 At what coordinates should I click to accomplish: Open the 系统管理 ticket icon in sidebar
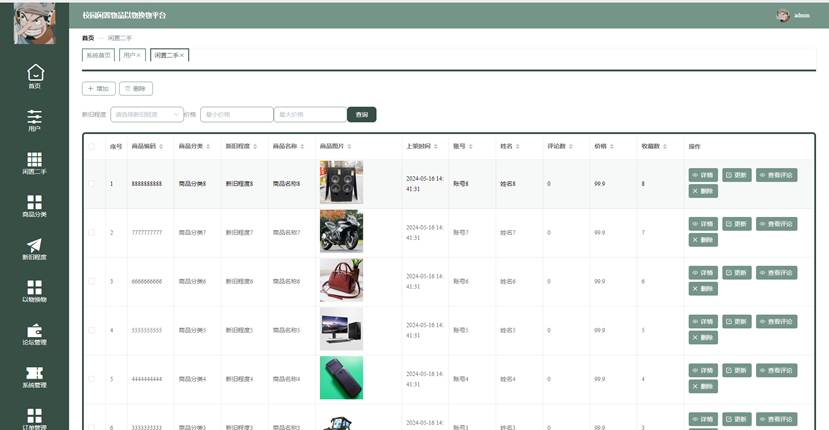click(x=34, y=373)
